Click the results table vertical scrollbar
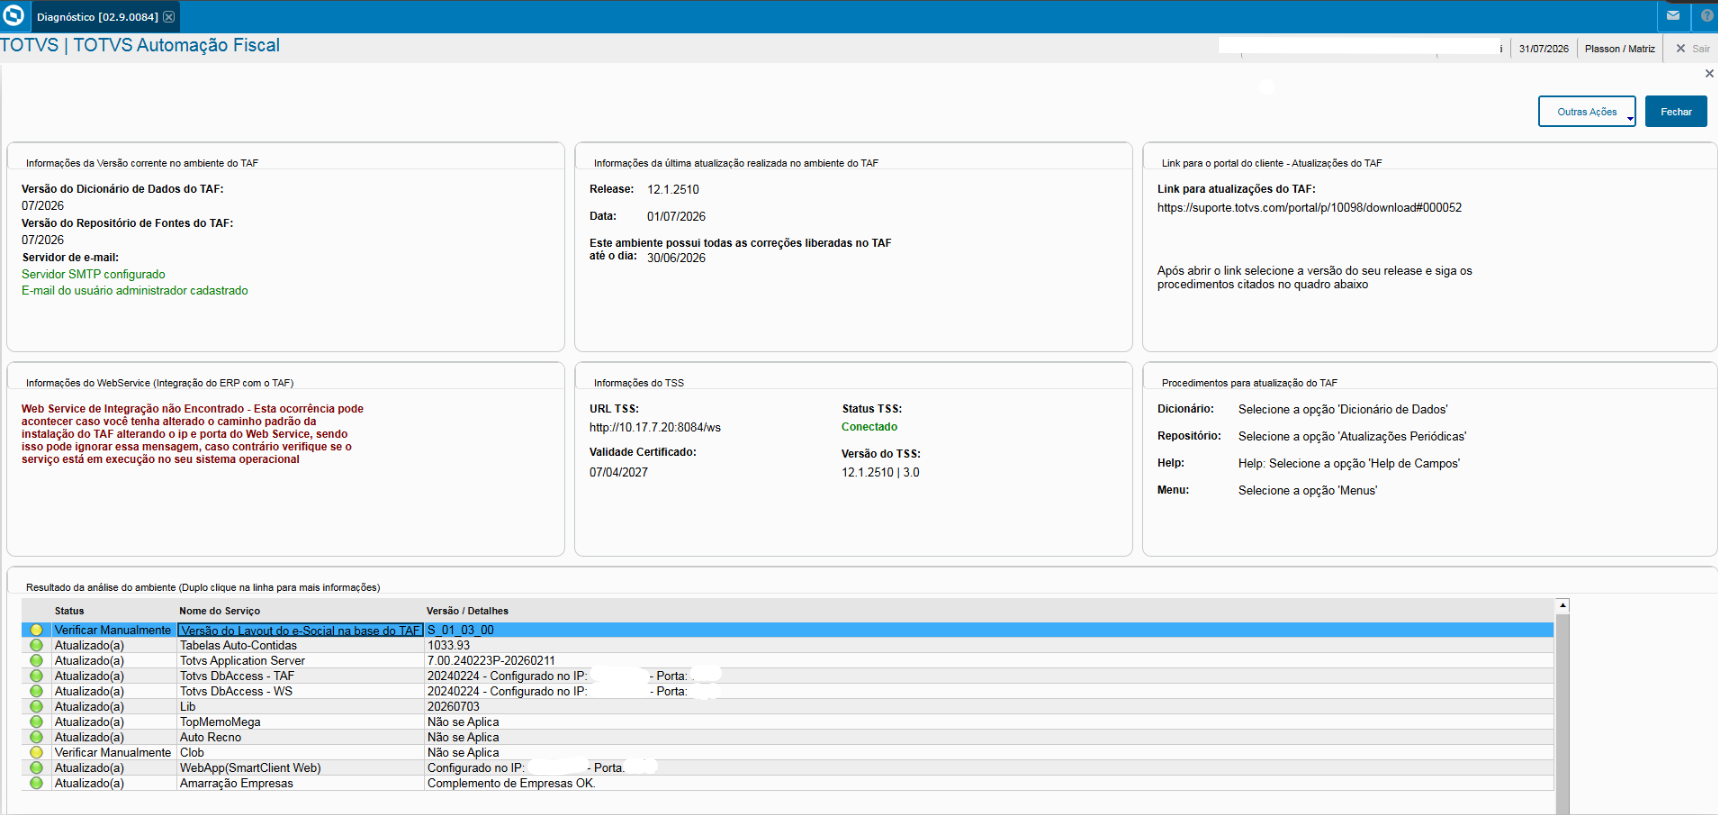The width and height of the screenshot is (1718, 815). click(1563, 714)
